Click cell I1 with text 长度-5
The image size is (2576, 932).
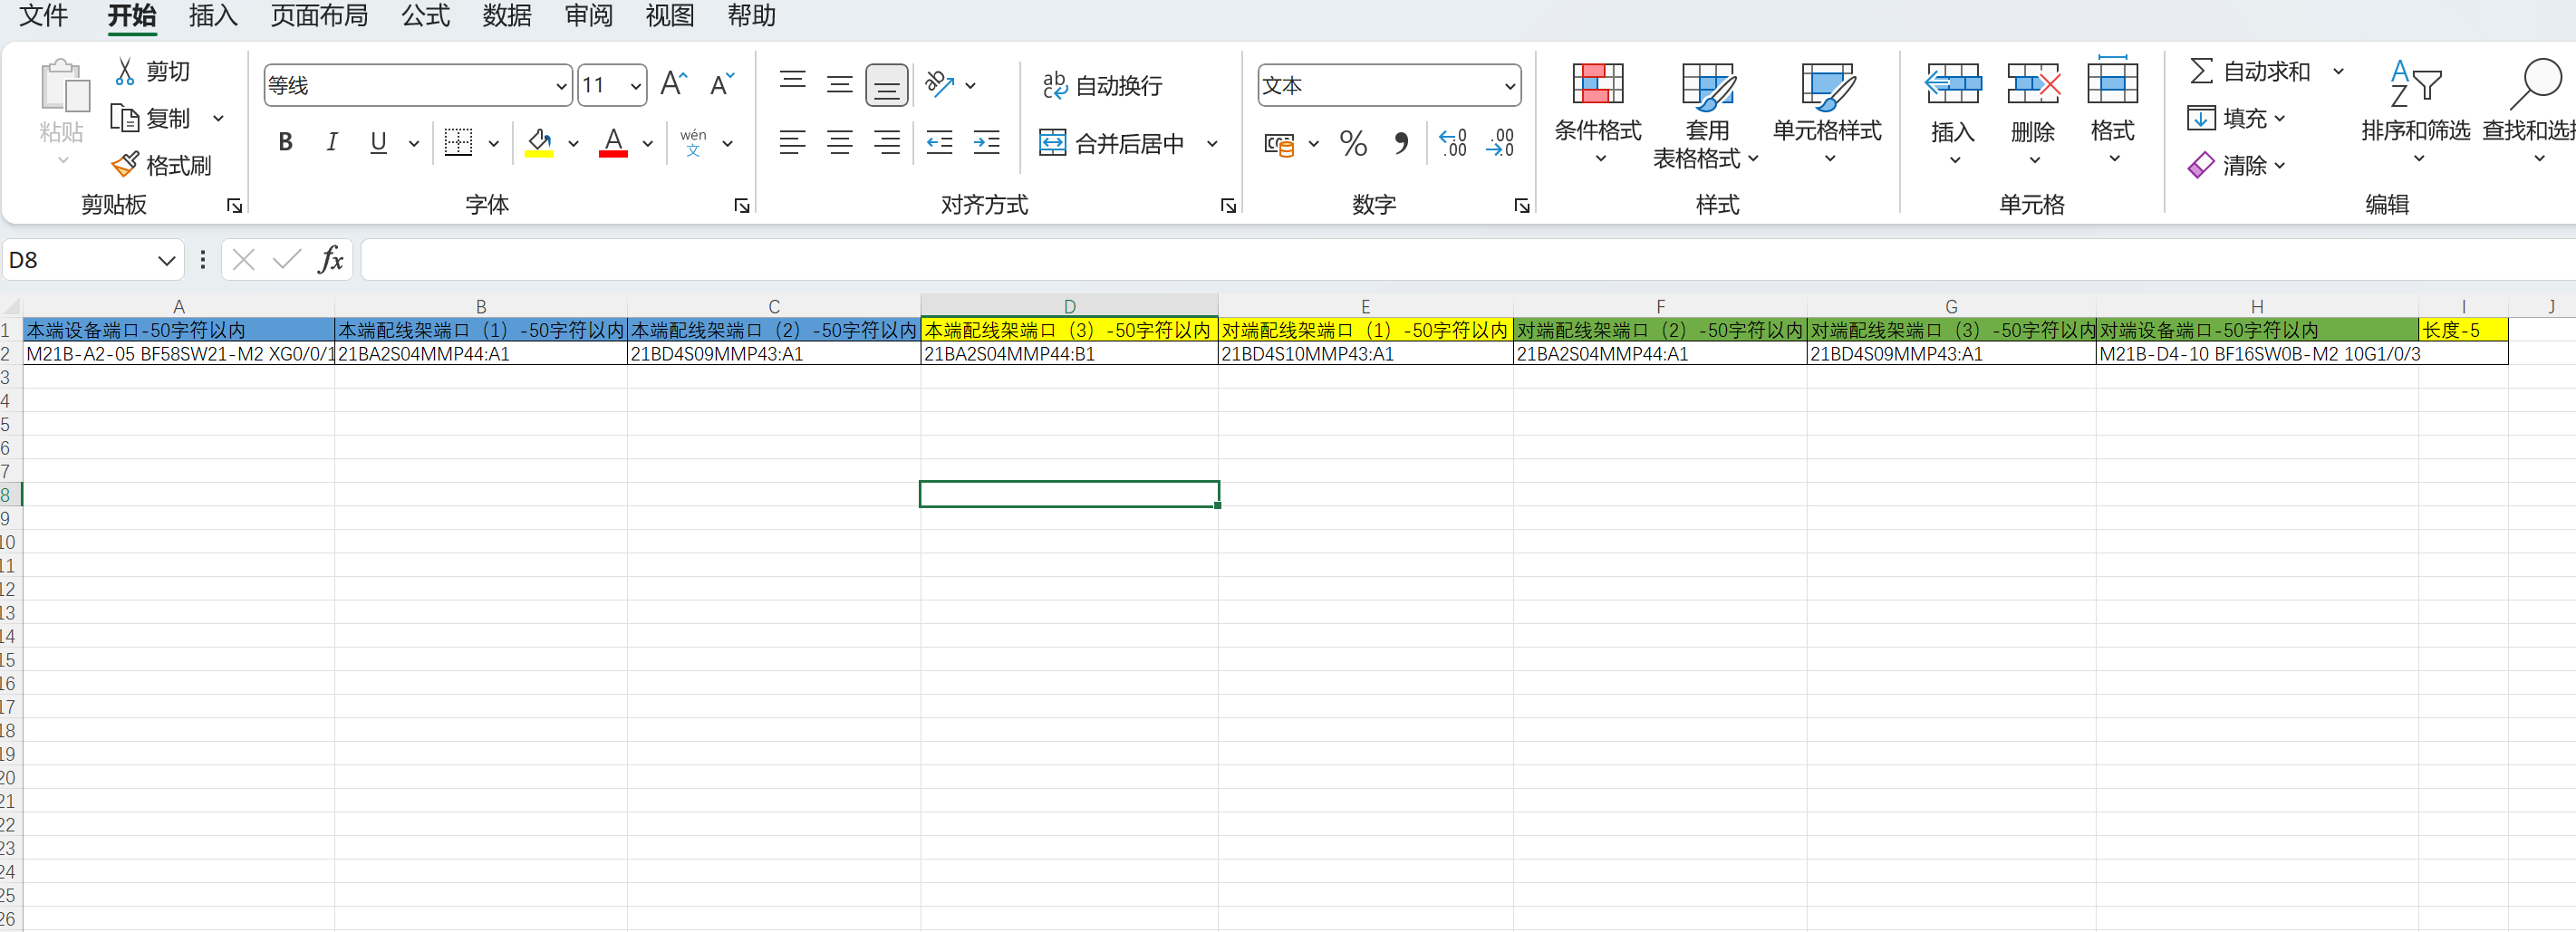pyautogui.click(x=2463, y=330)
